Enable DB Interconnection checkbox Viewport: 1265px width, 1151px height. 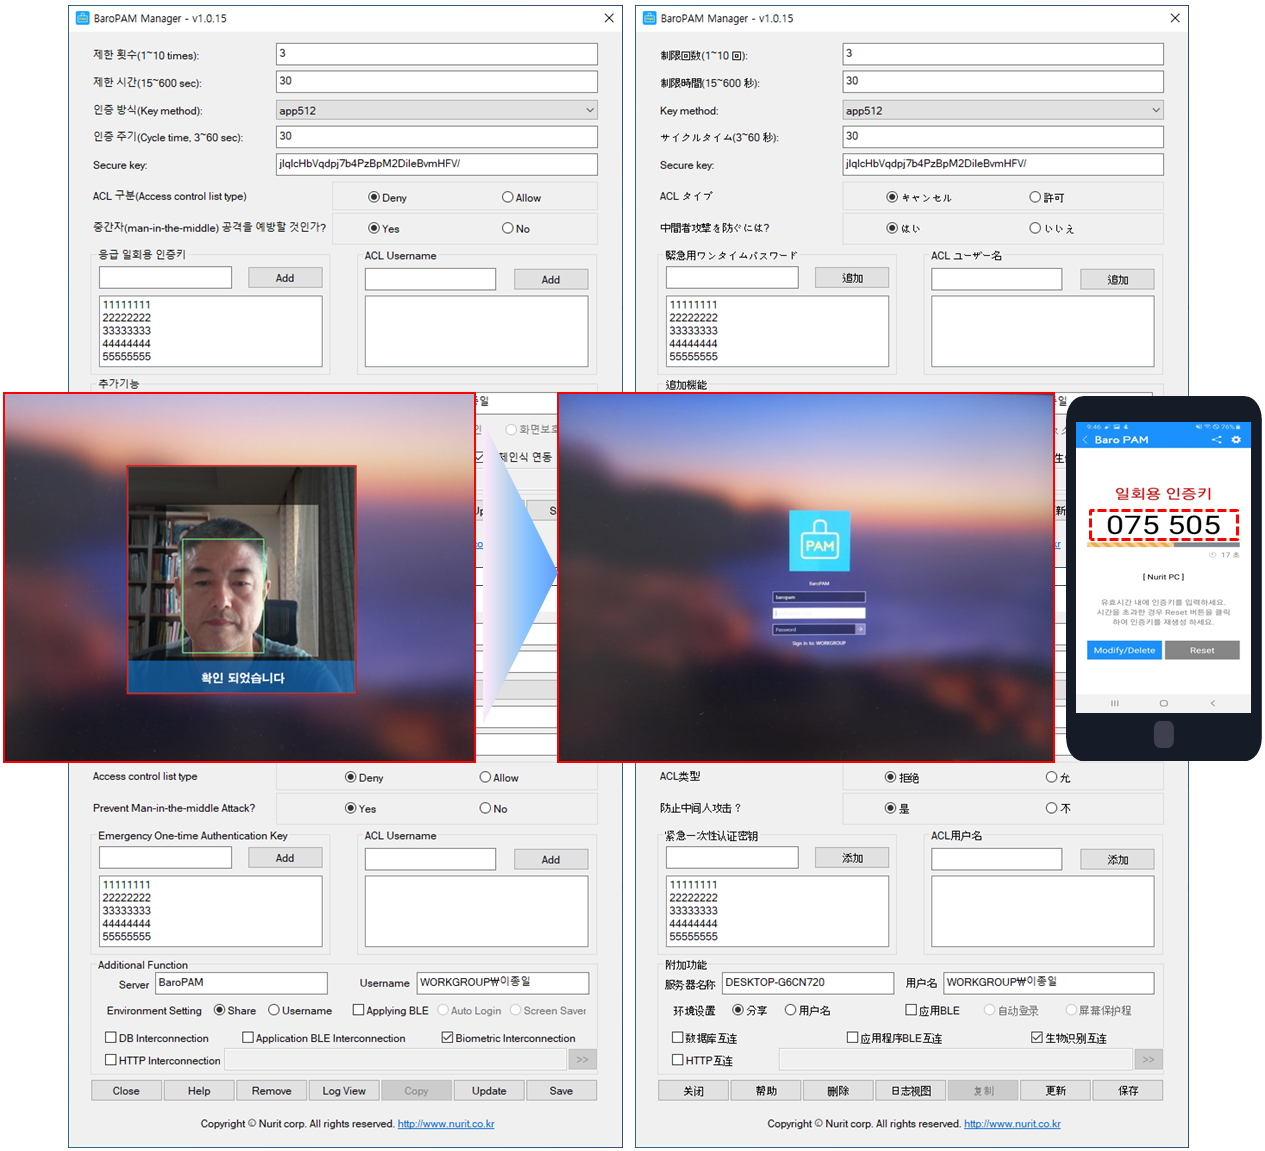coord(111,1038)
